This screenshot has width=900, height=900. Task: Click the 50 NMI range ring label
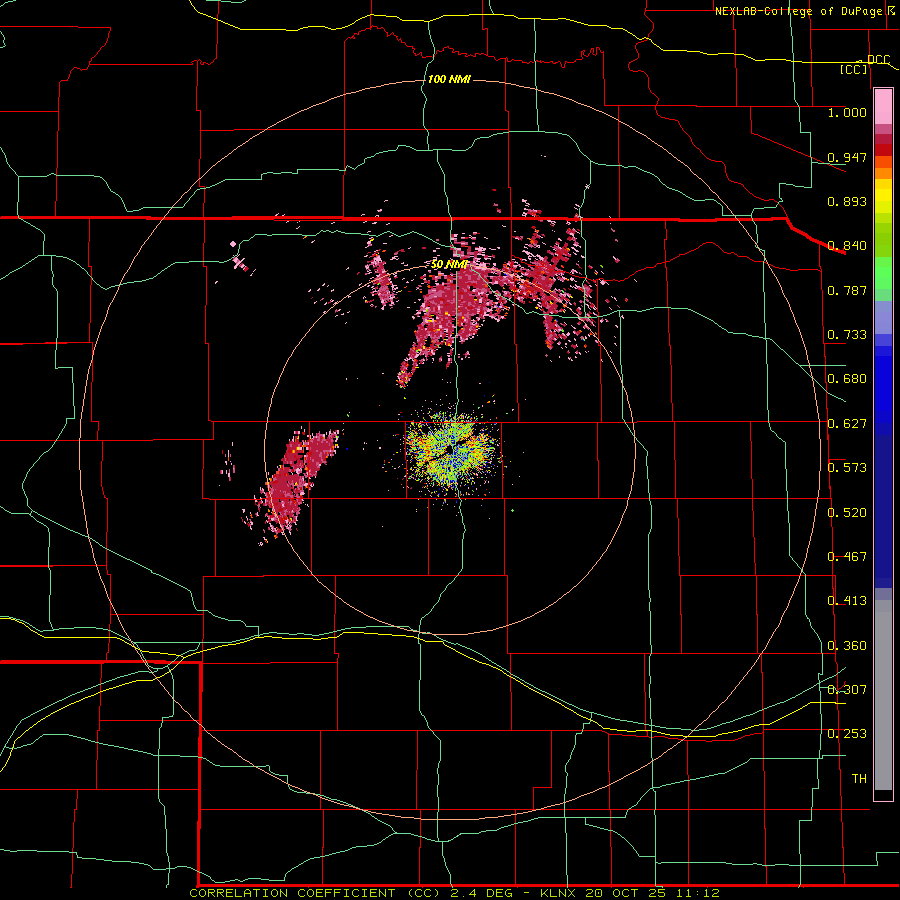coord(449,264)
